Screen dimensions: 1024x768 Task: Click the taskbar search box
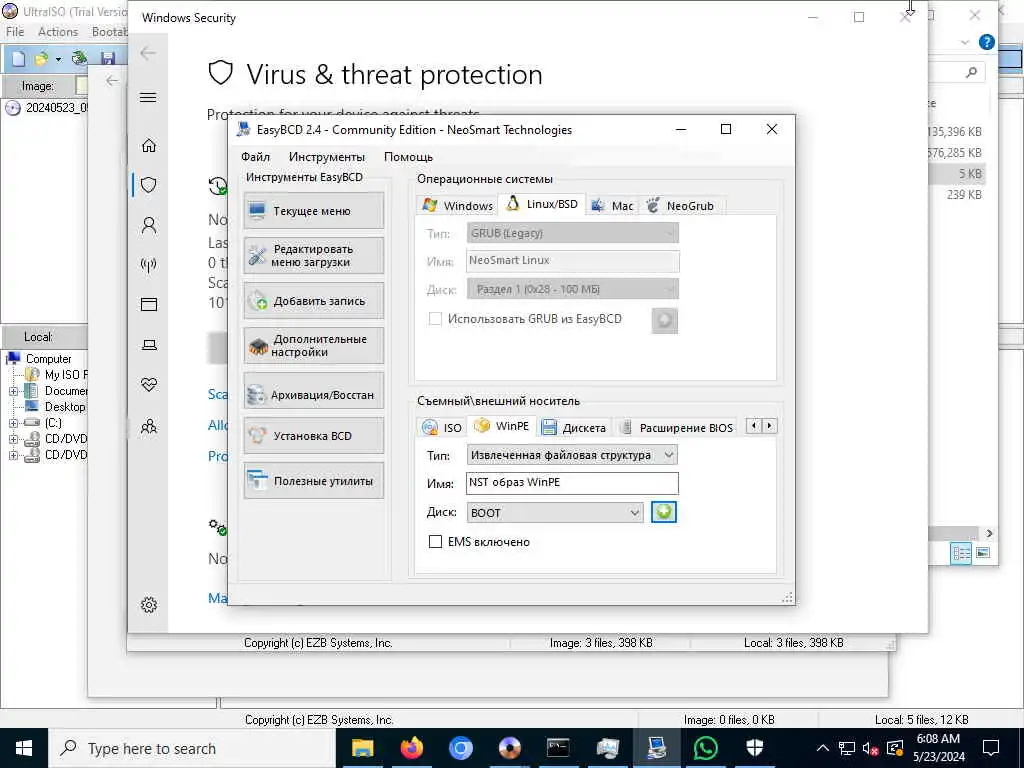pyautogui.click(x=192, y=748)
